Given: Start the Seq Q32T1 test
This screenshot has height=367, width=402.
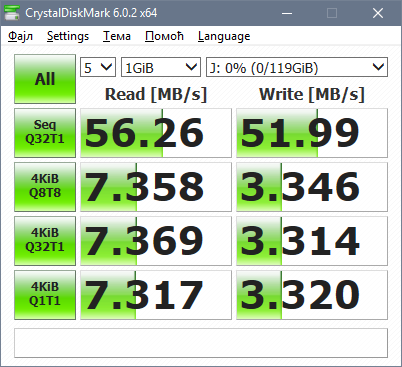Looking at the screenshot, I should (45, 133).
